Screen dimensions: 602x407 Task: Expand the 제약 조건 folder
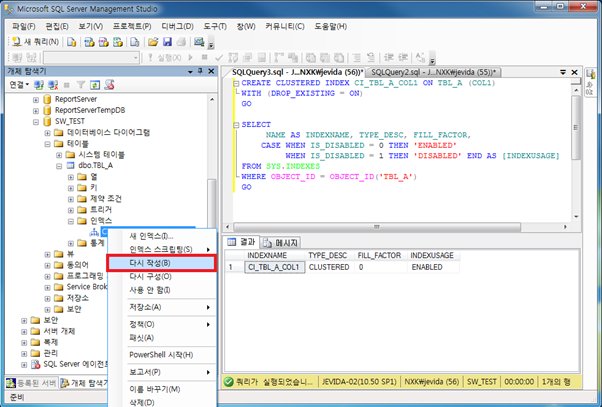point(71,199)
